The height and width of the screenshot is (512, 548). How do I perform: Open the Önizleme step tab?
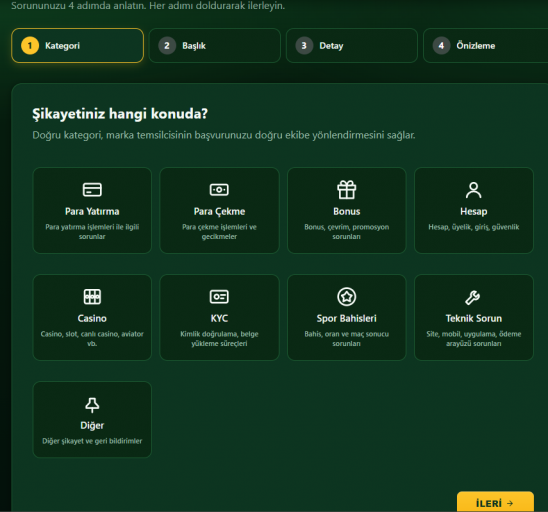486,46
